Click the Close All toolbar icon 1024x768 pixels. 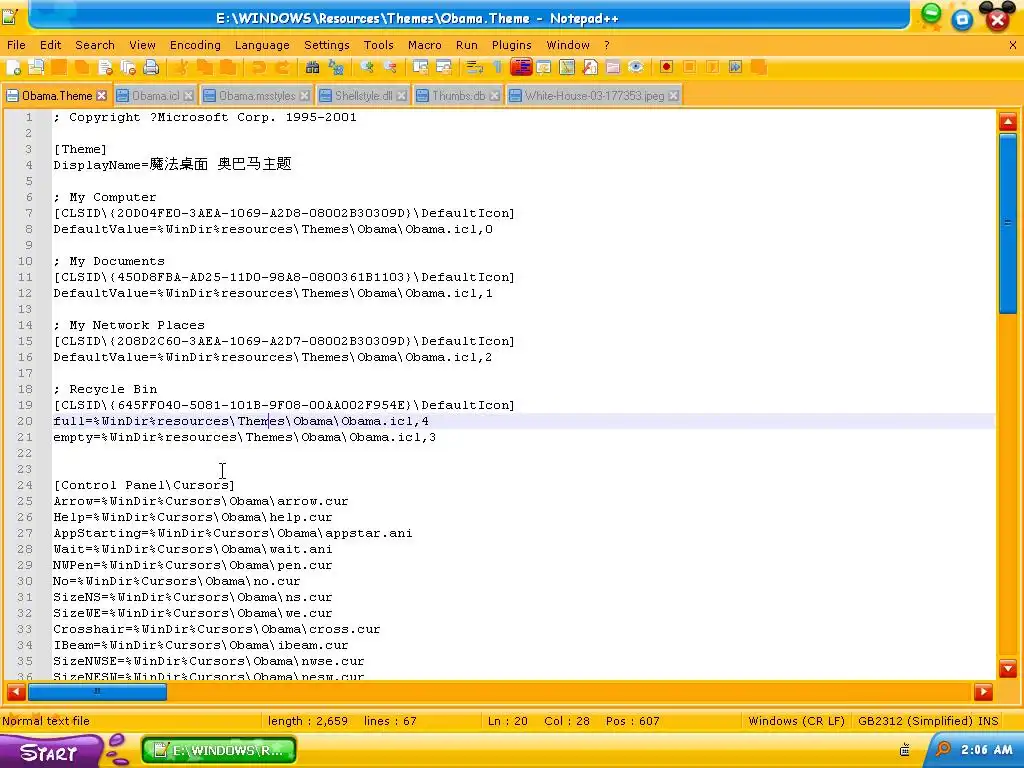pyautogui.click(x=128, y=67)
